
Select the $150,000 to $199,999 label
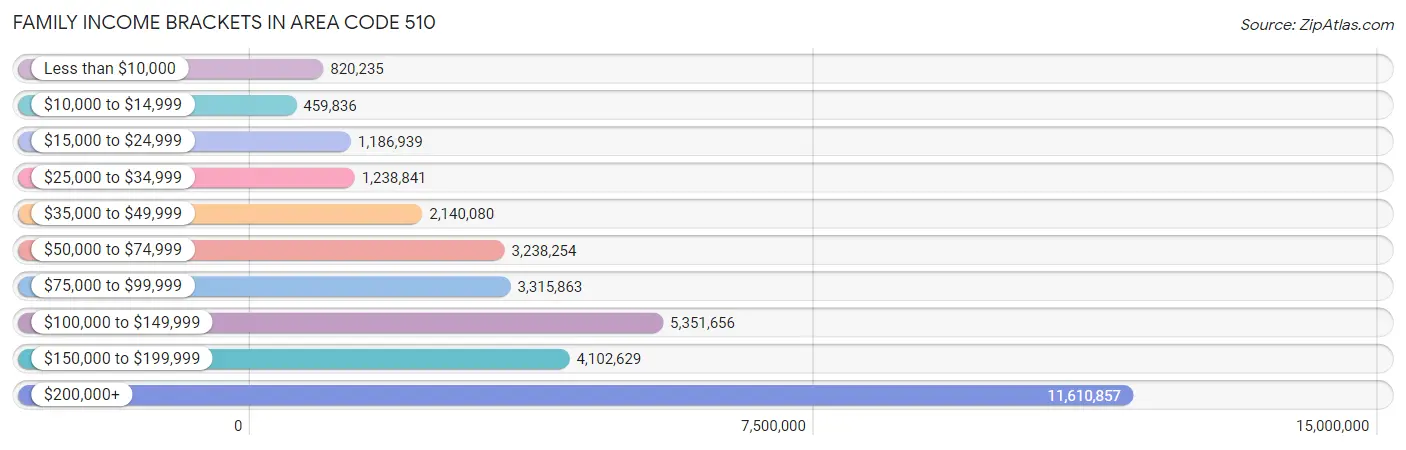click(x=122, y=358)
